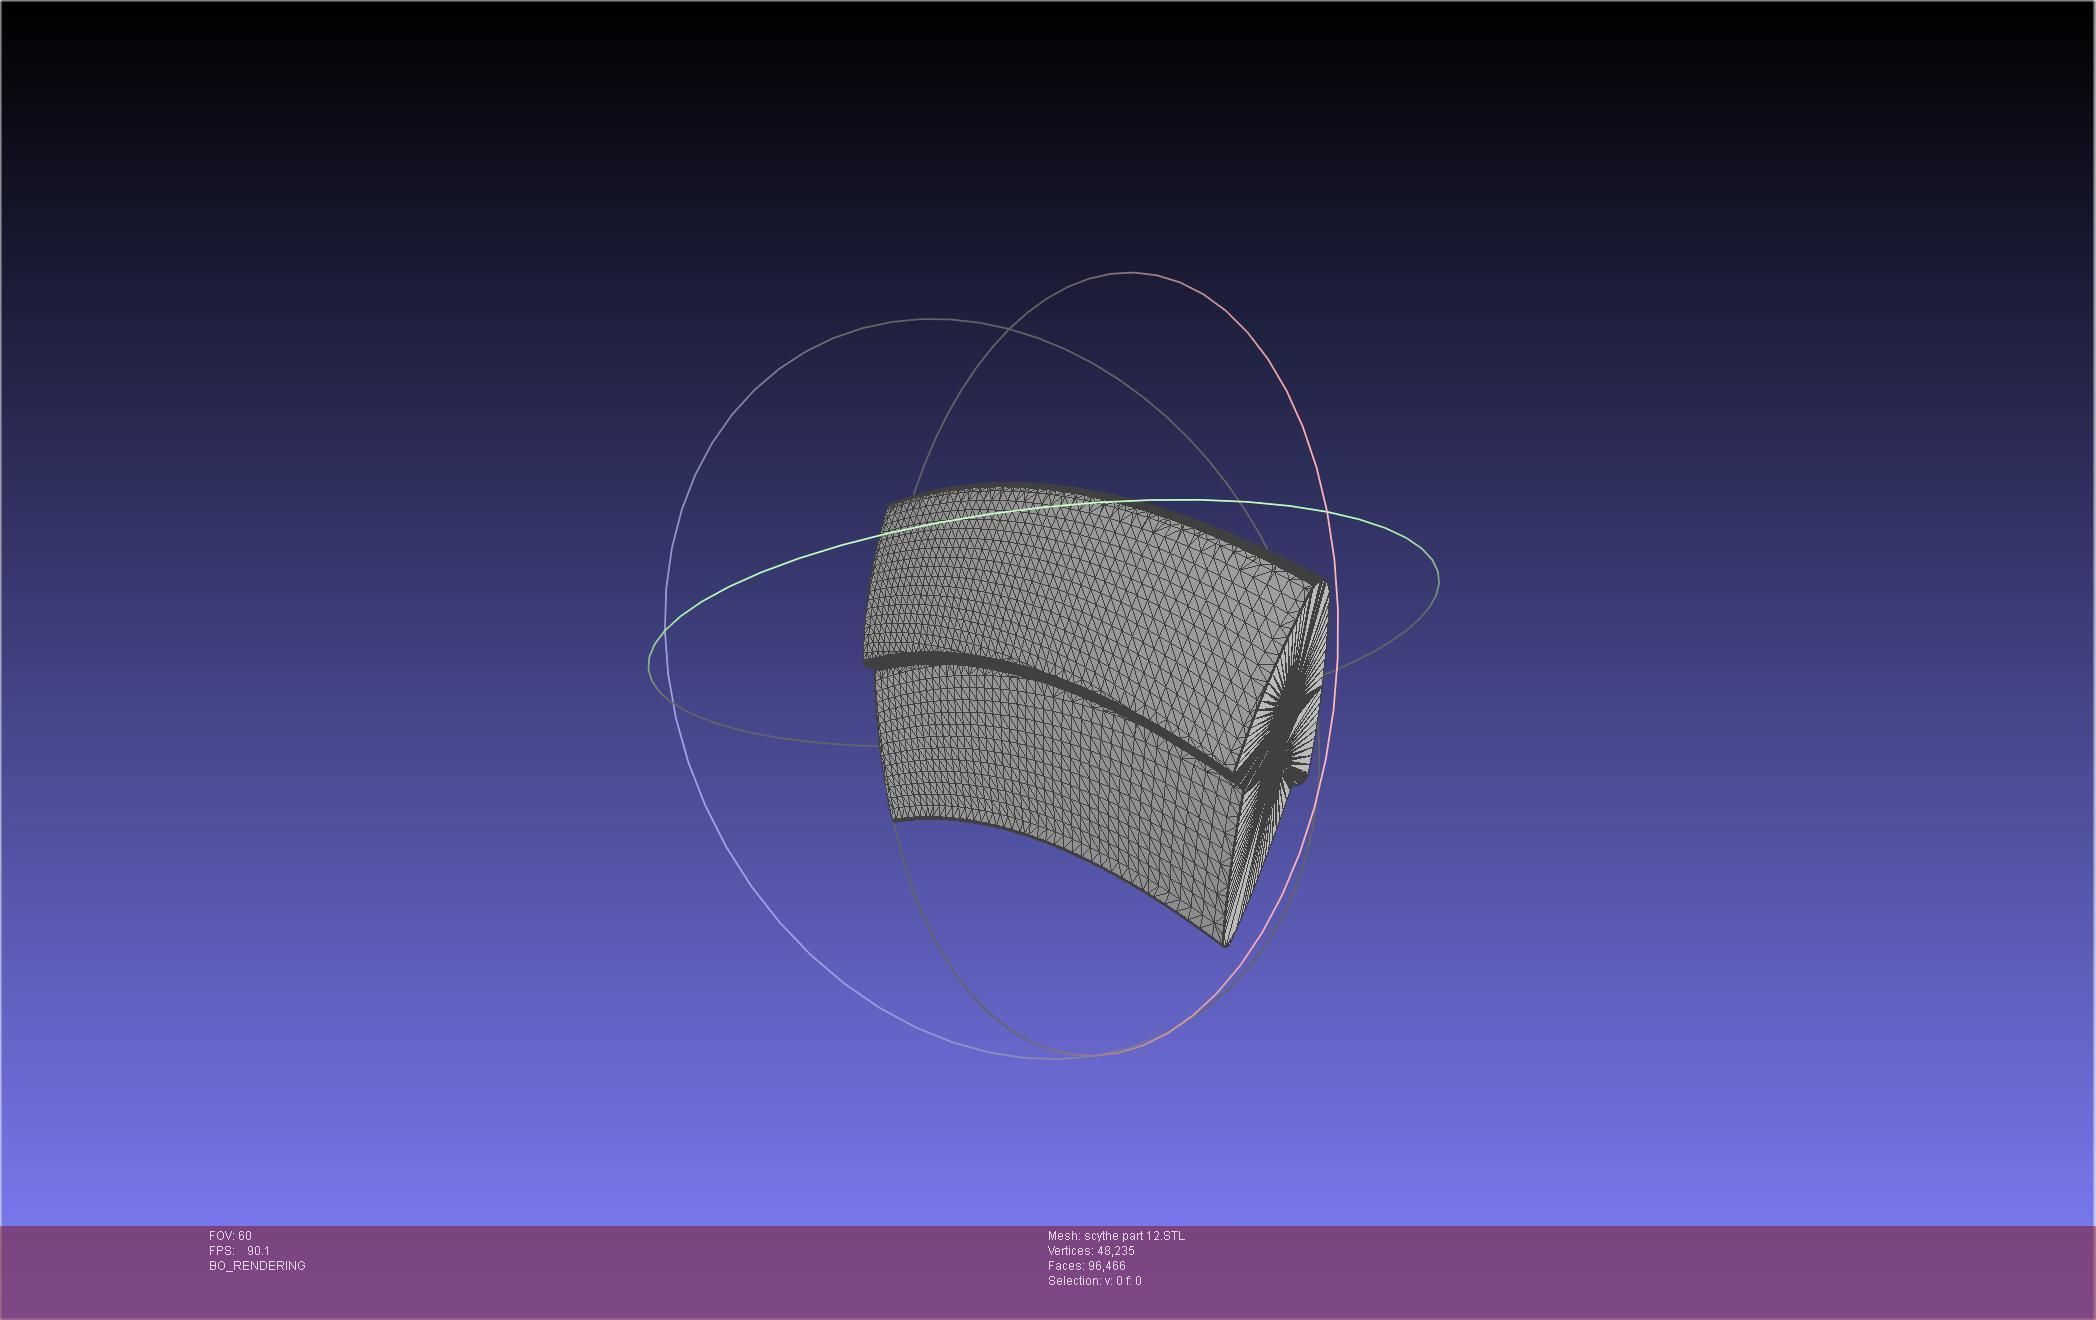Click the top-left corner of the mesh

pos(889,507)
